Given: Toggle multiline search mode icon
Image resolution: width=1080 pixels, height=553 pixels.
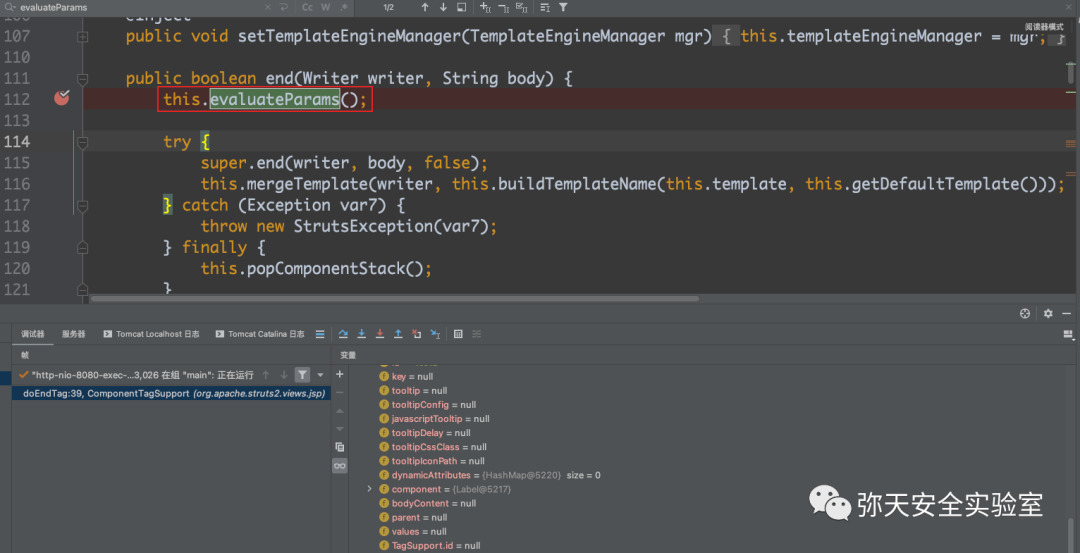Looking at the screenshot, I should [545, 7].
